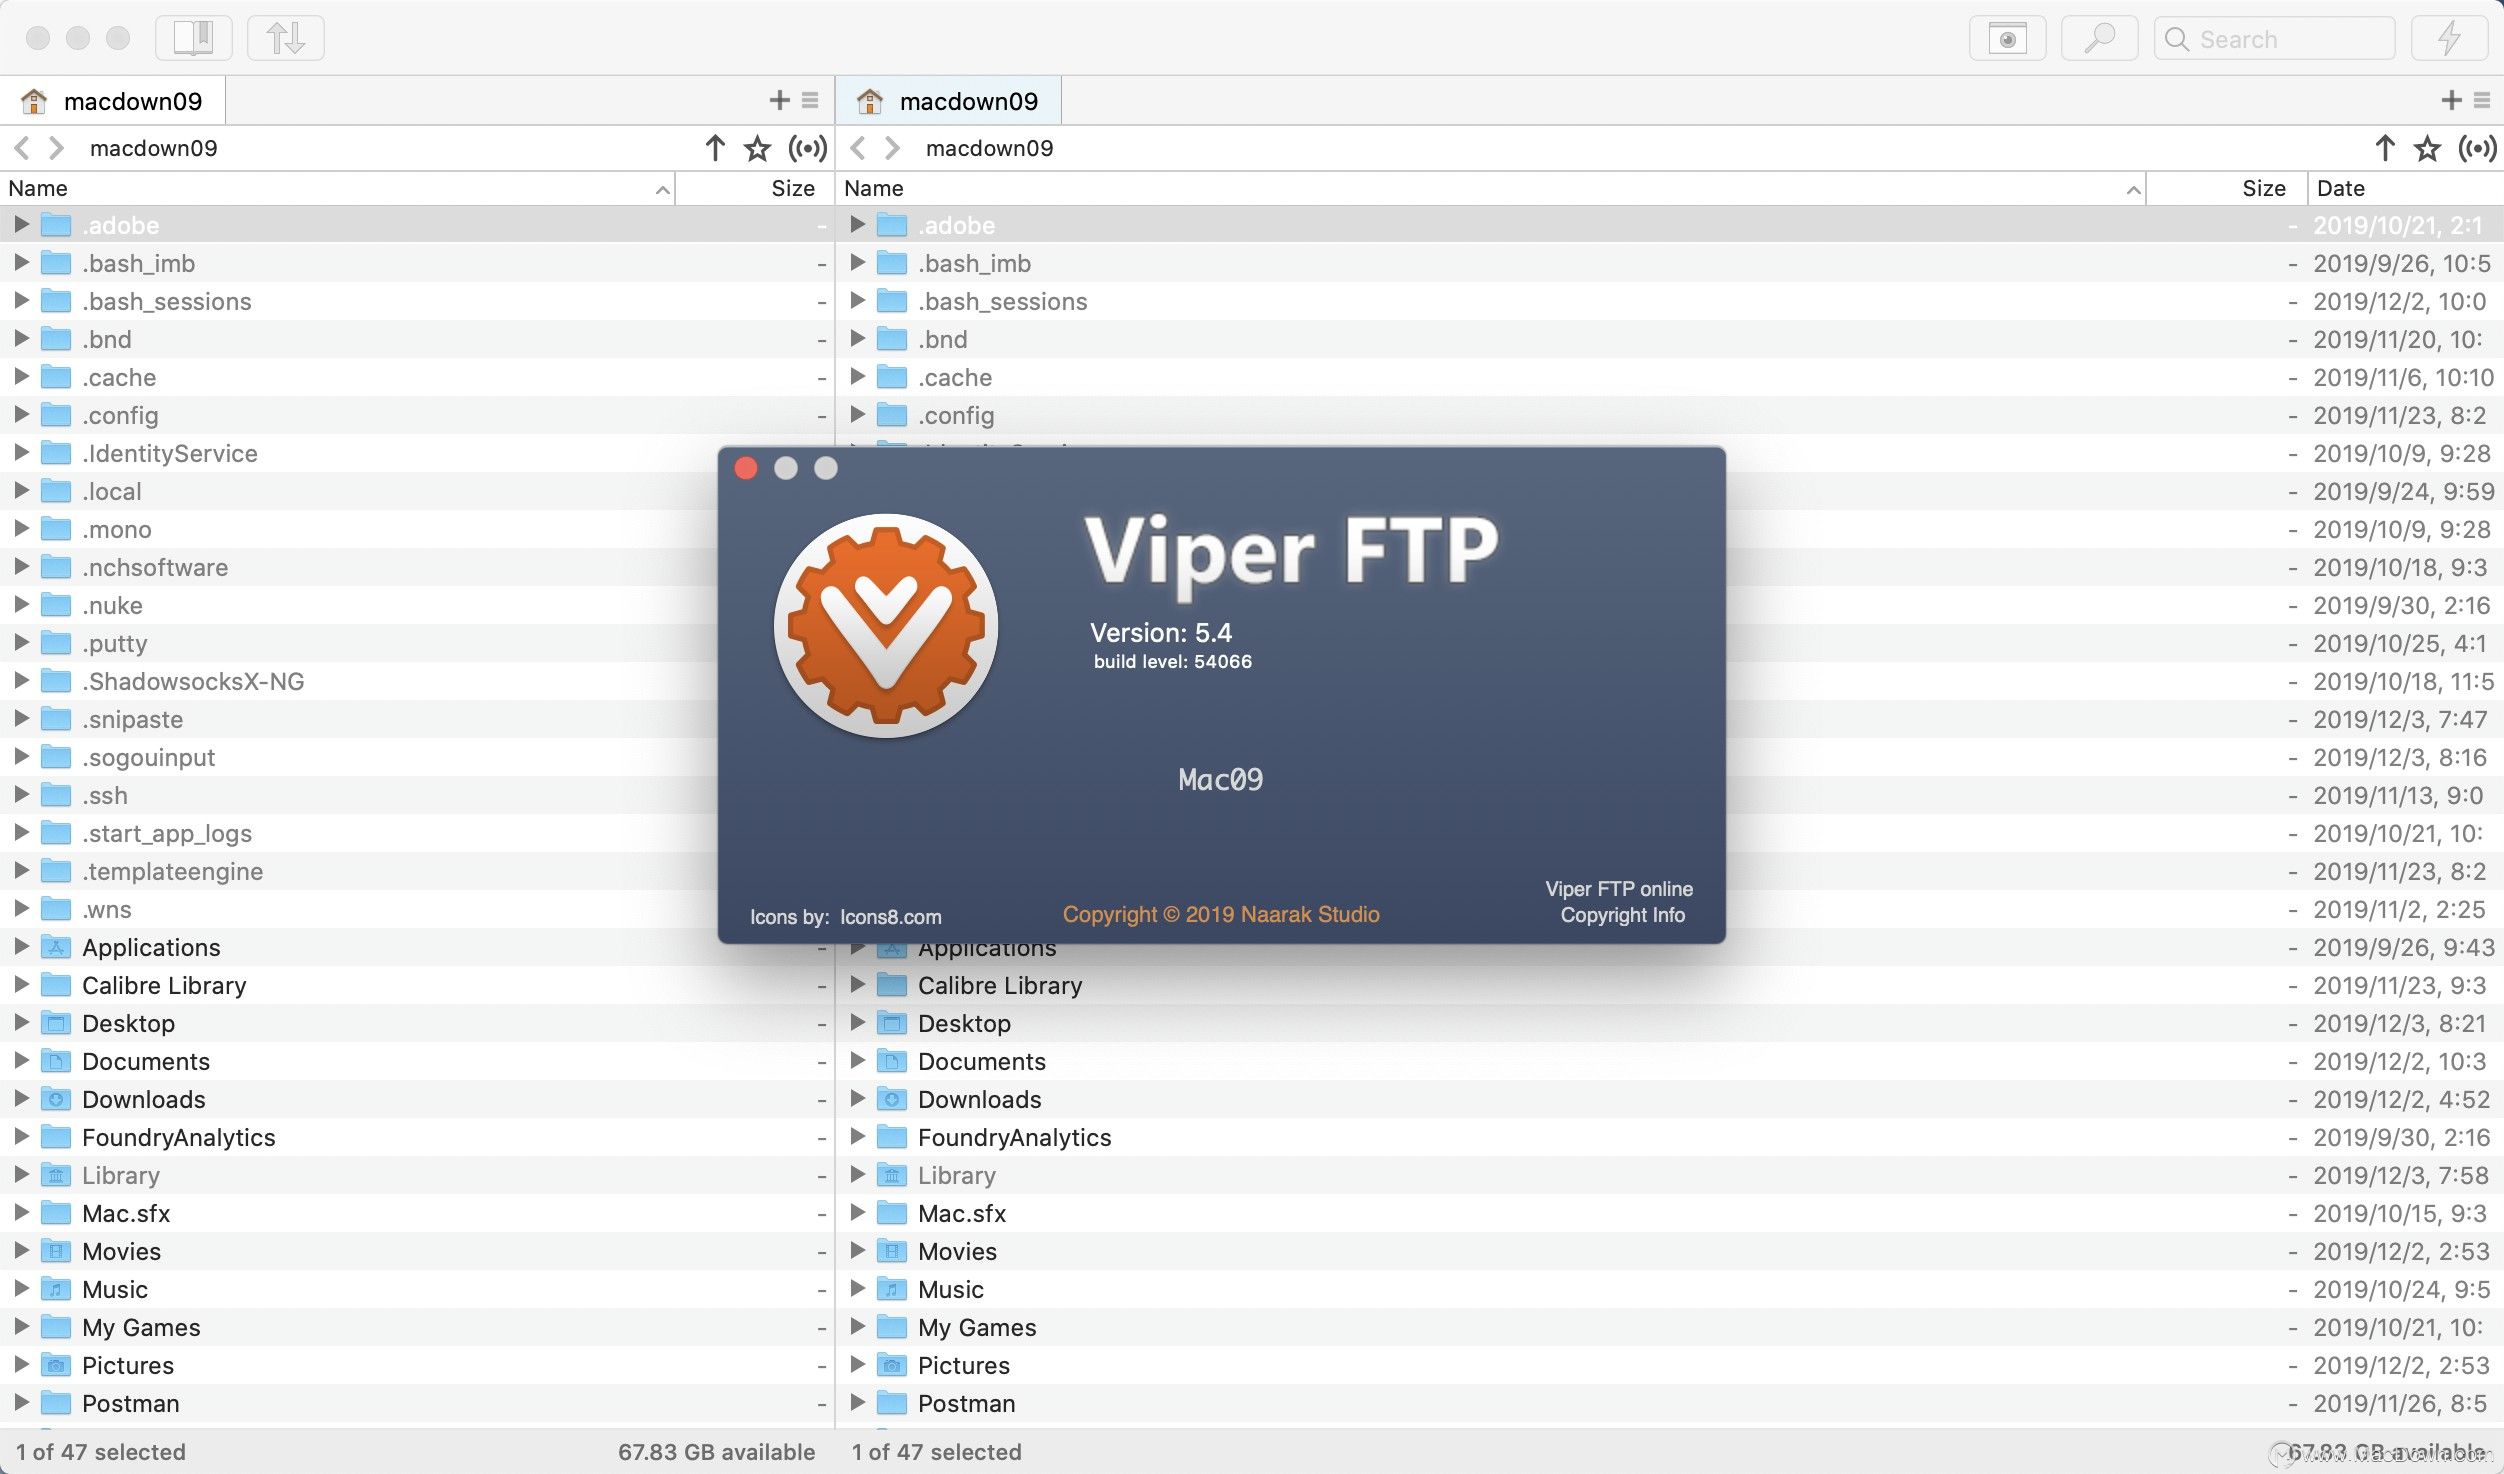Expand Applications folder in left pane
Screen dimensions: 2504x1474
pos(21,947)
